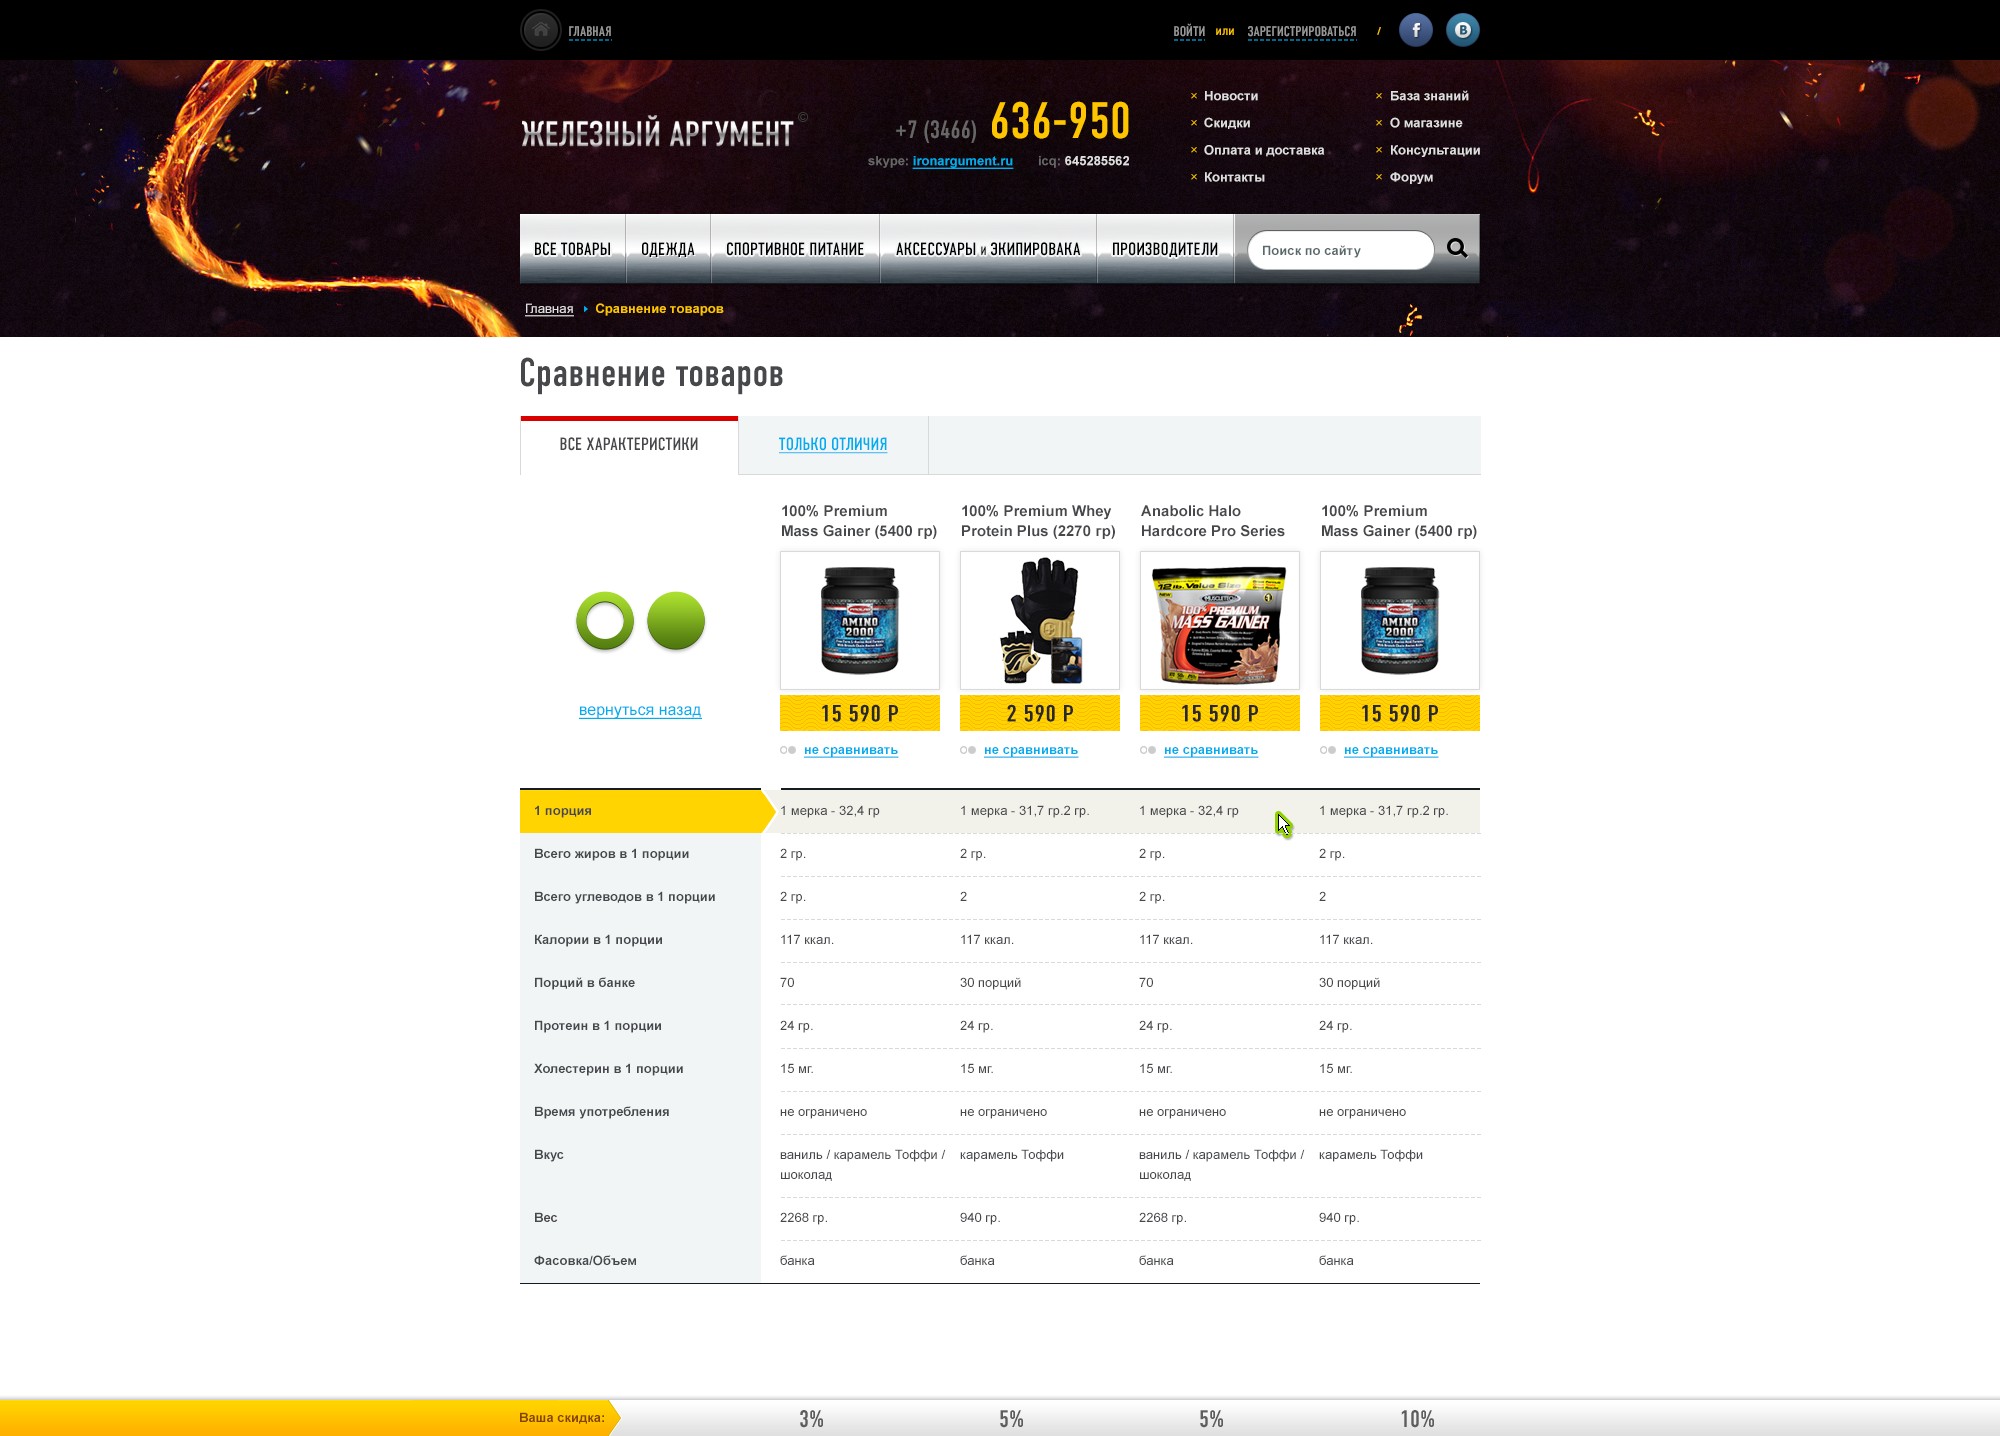Open the Facebook social icon
The height and width of the screenshot is (1436, 2000).
[1415, 30]
